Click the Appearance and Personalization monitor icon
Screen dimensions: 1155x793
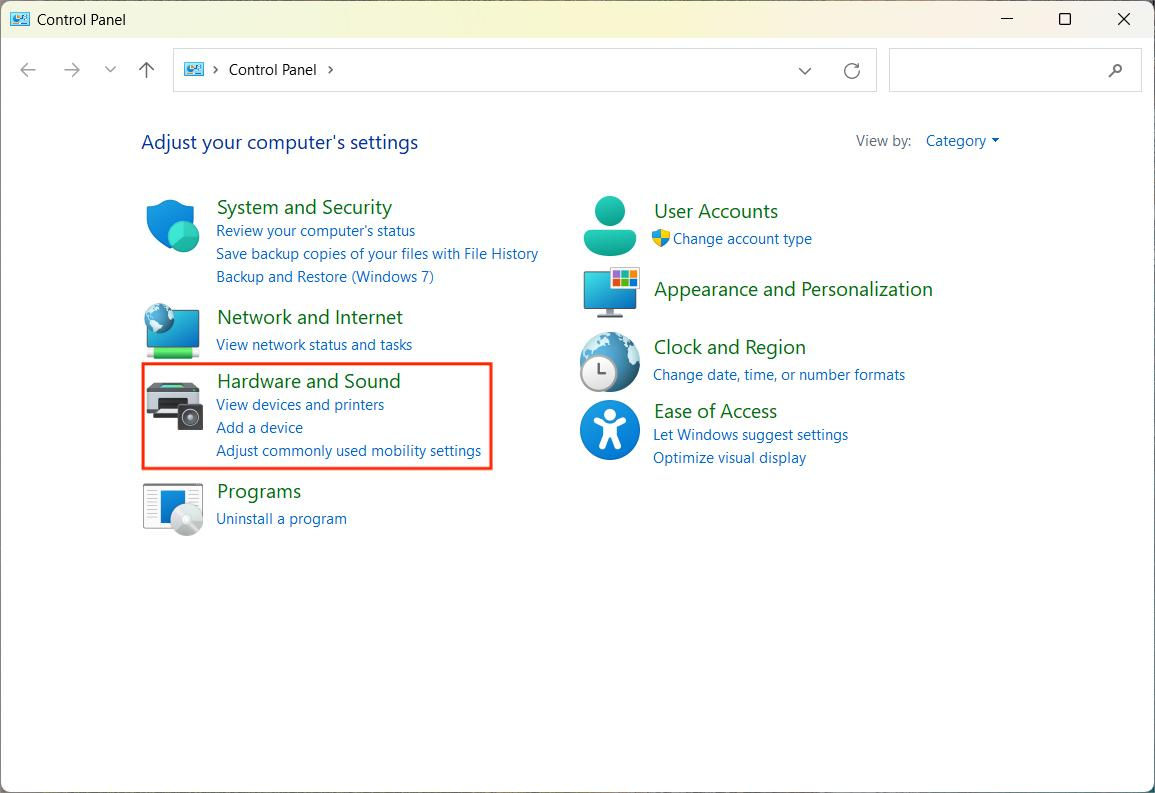609,293
